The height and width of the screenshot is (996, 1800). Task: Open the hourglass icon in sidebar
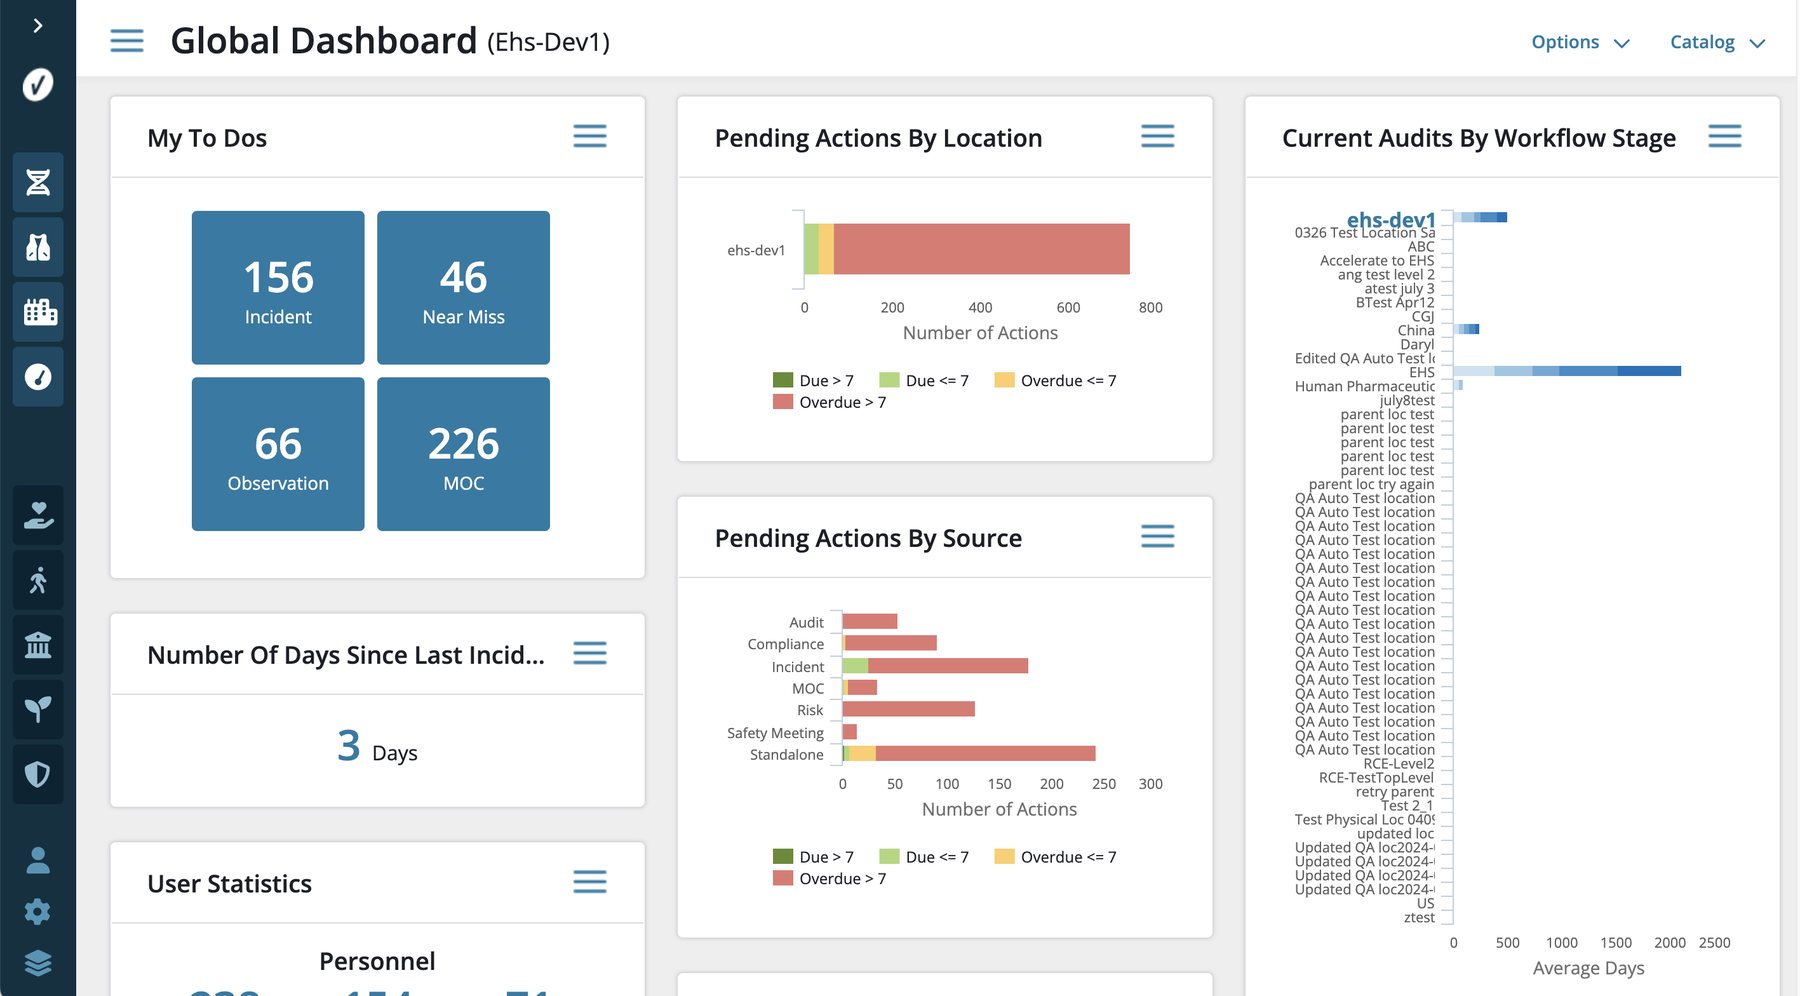(38, 182)
